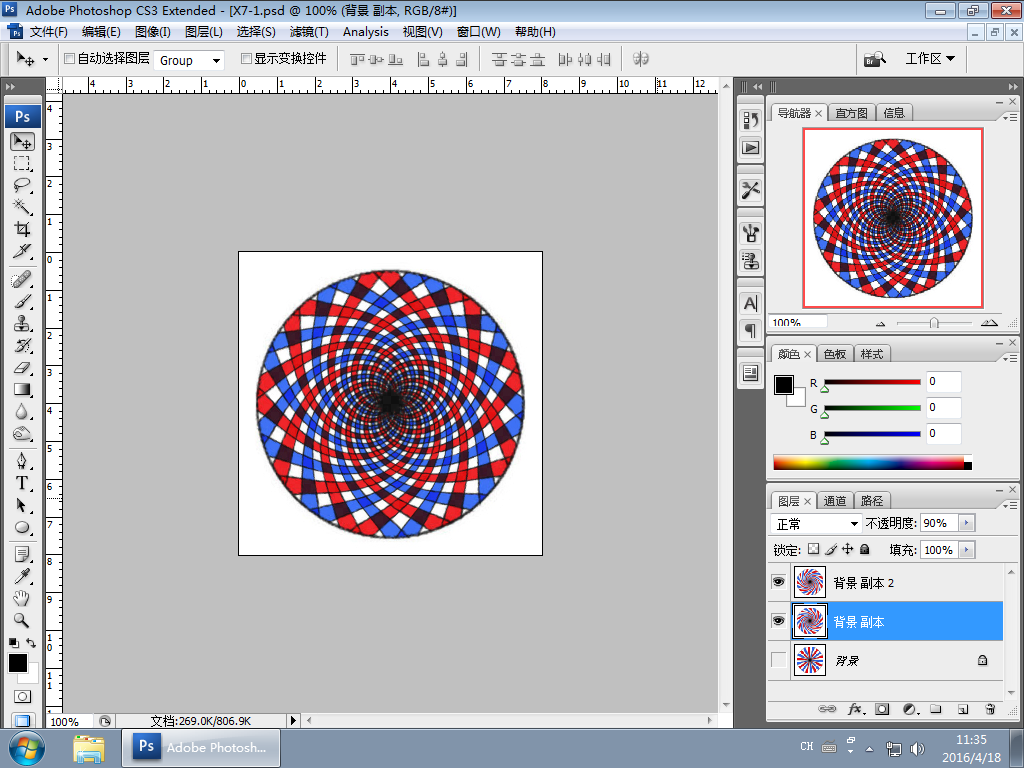This screenshot has height=768, width=1024.
Task: Create a new layer with the icon
Action: [963, 709]
